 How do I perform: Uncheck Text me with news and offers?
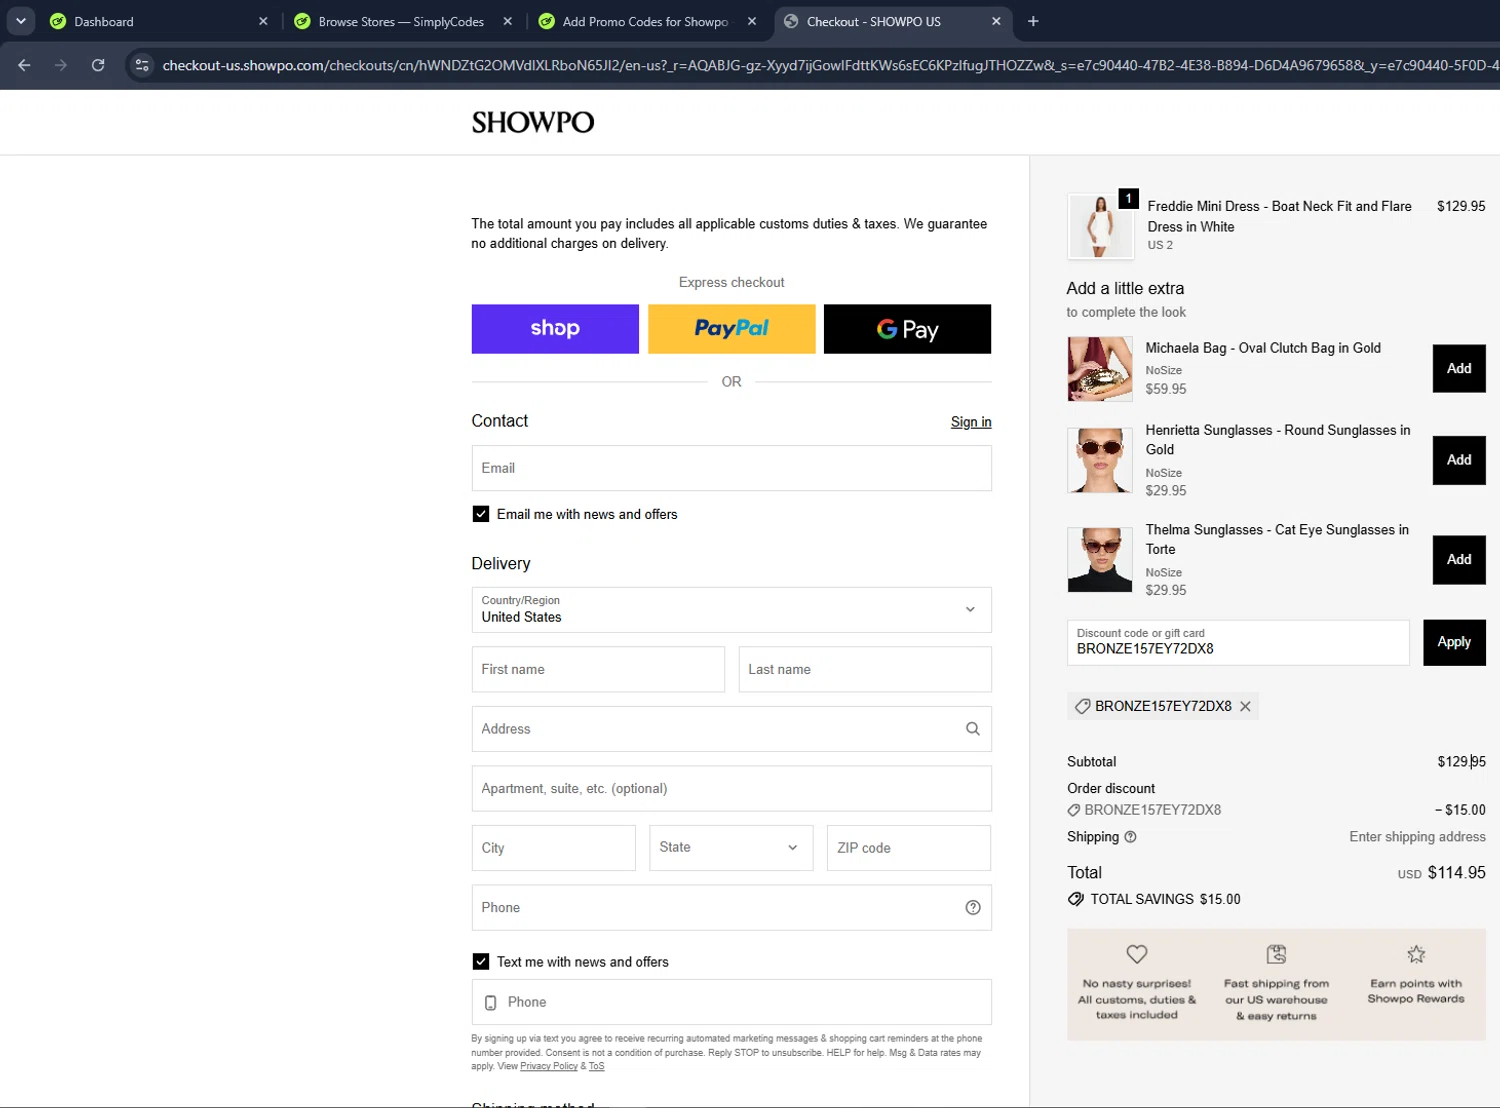click(x=481, y=961)
